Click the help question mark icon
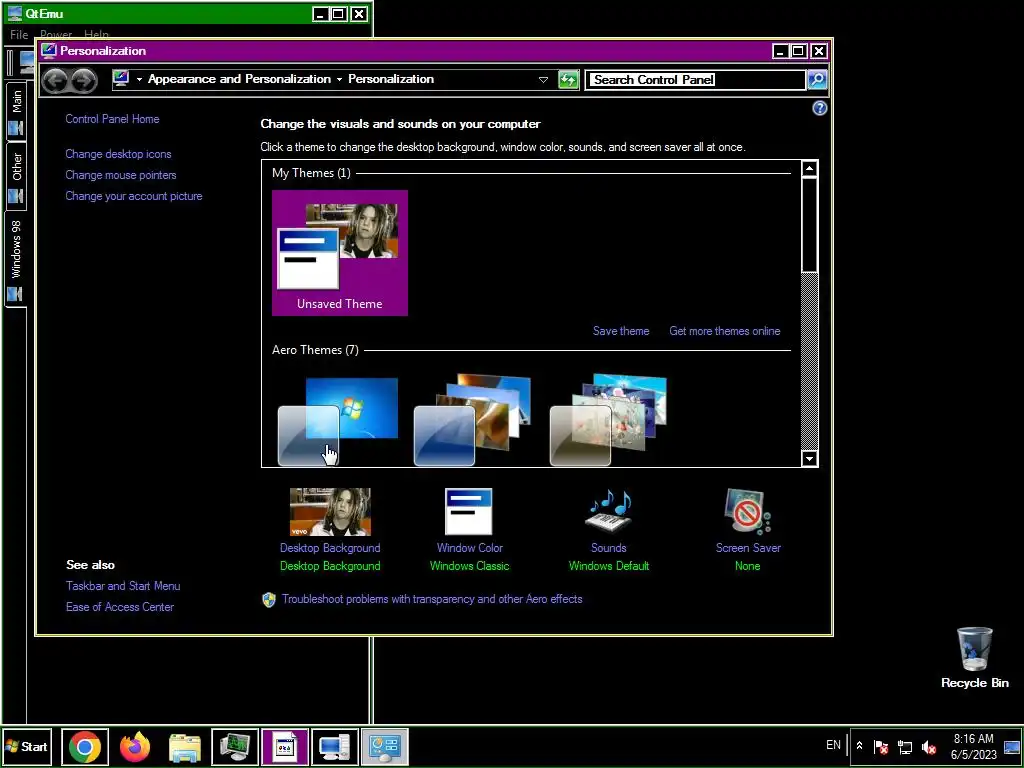Image resolution: width=1024 pixels, height=768 pixels. (x=820, y=108)
